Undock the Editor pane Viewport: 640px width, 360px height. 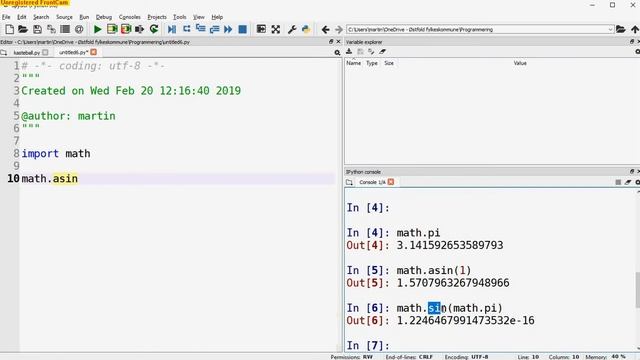[x=331, y=42]
